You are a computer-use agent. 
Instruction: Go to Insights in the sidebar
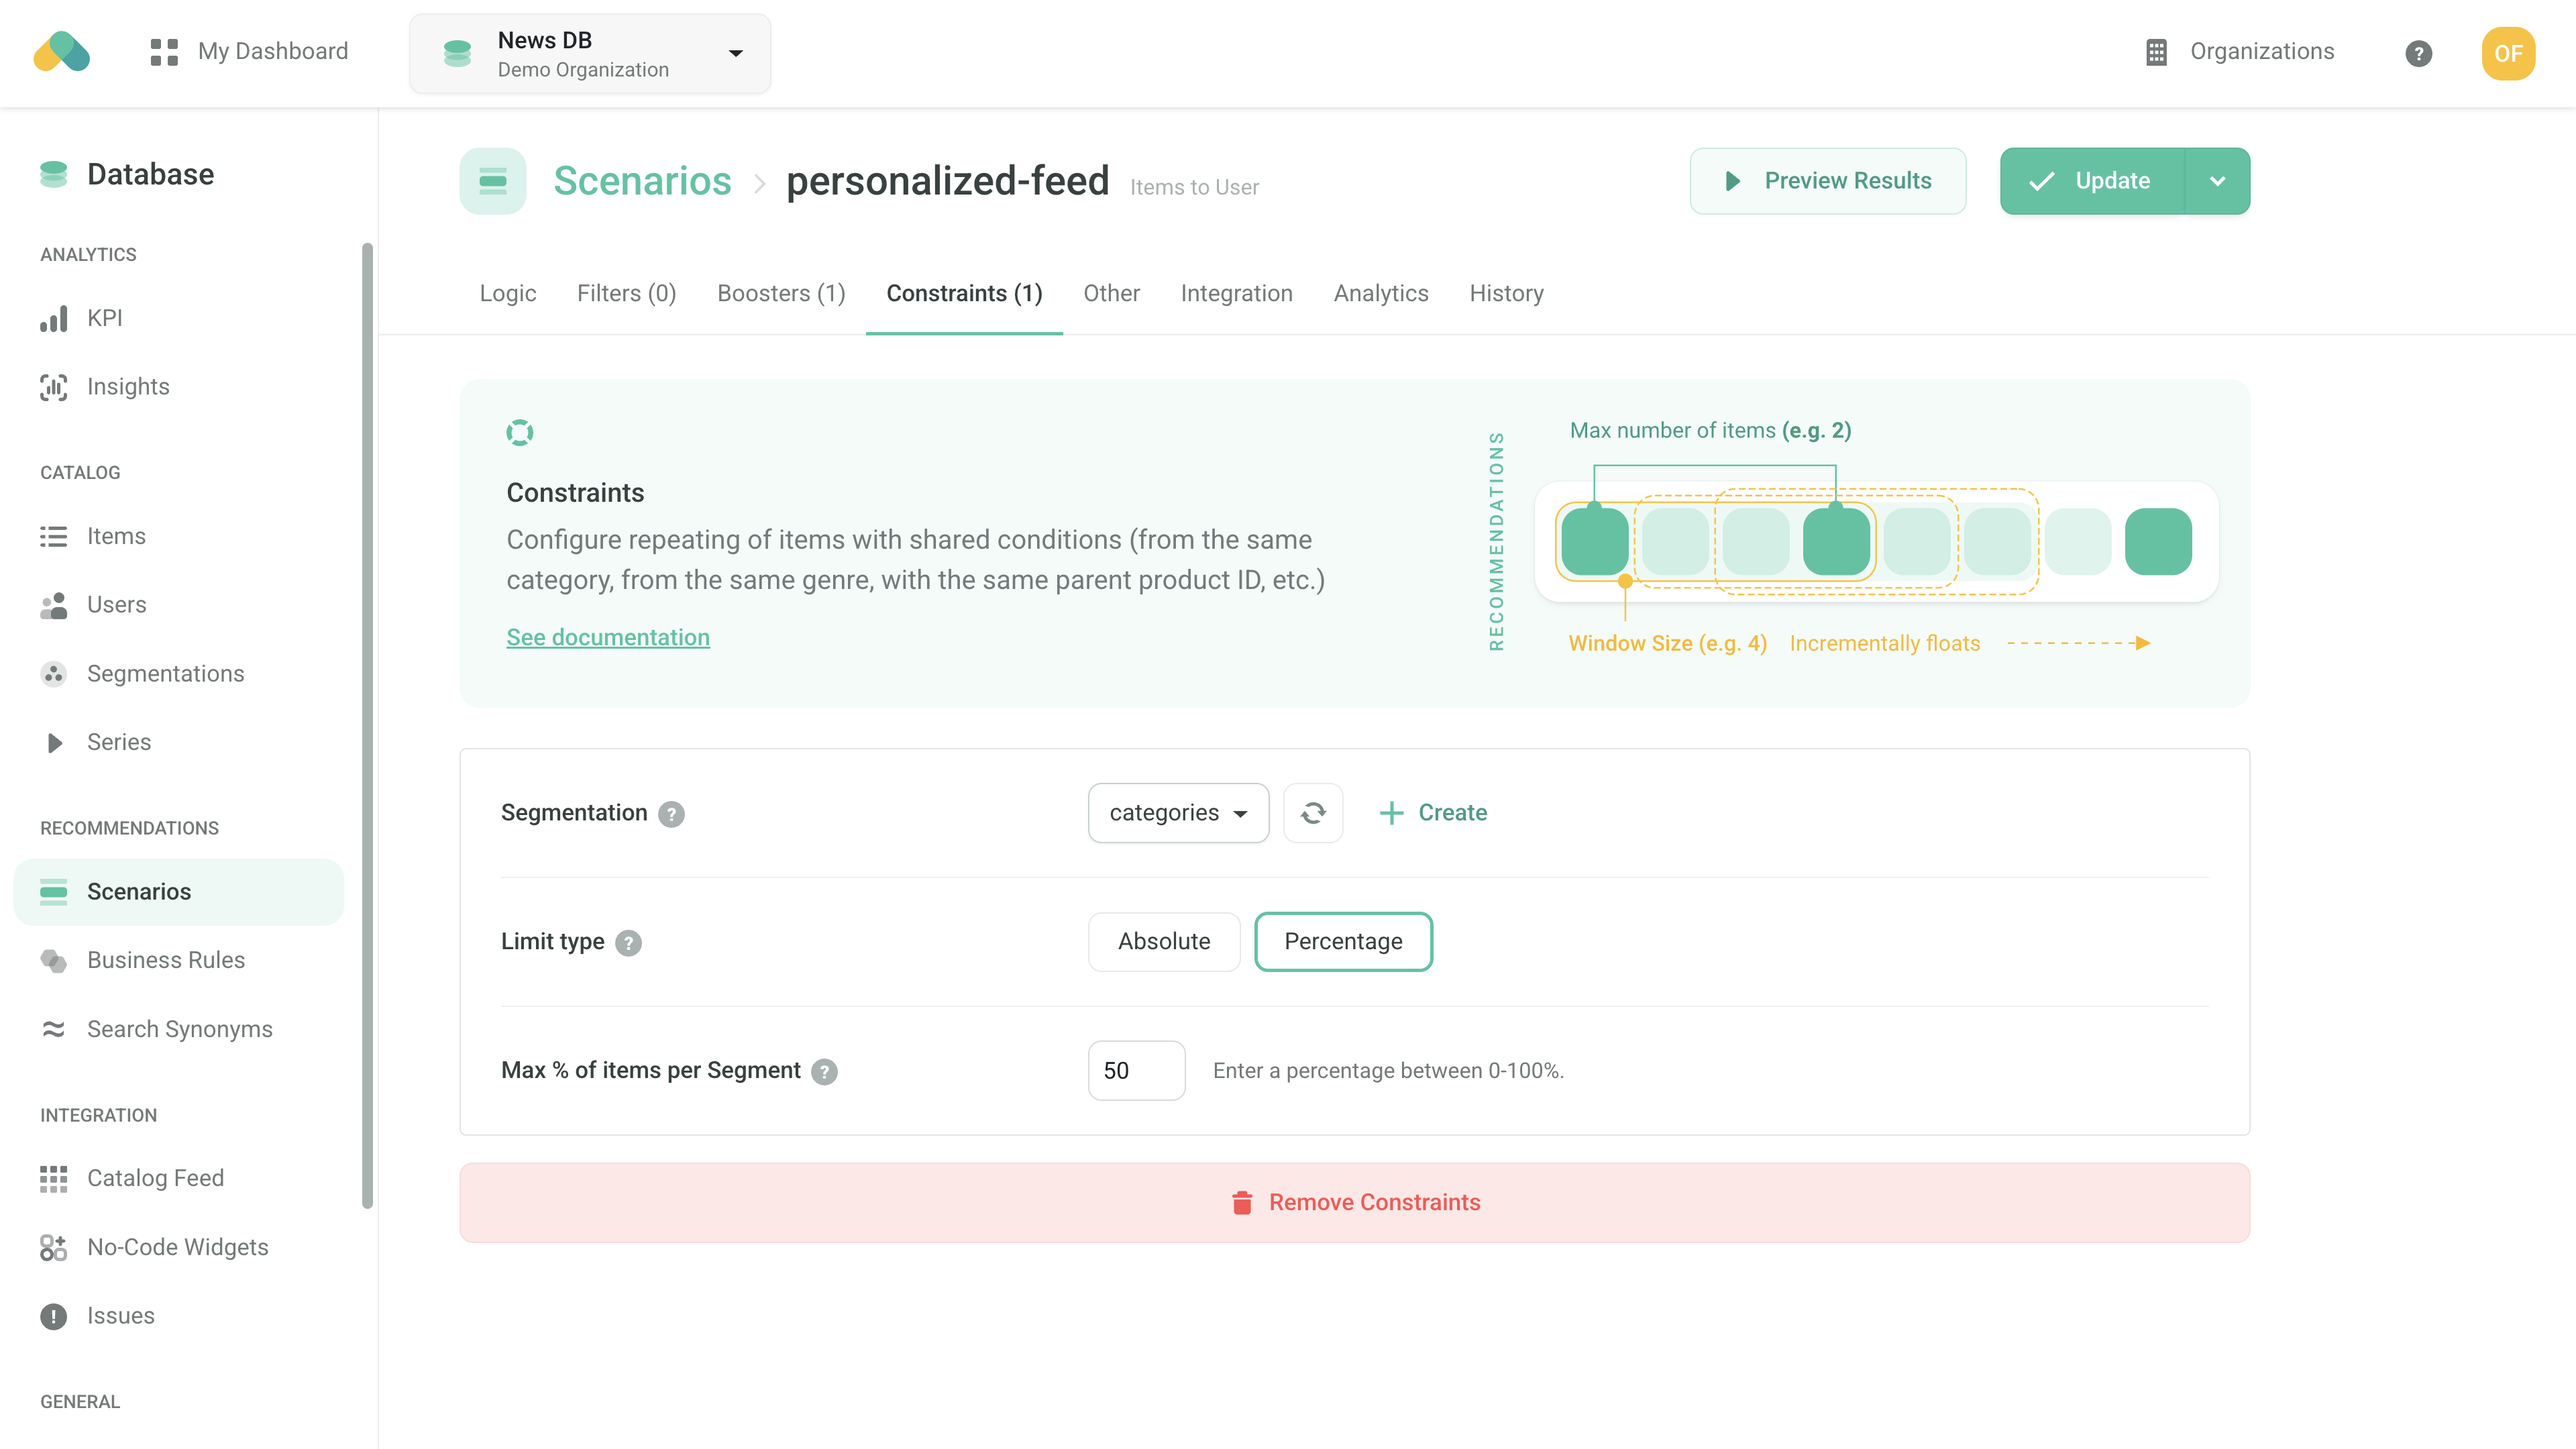point(128,387)
